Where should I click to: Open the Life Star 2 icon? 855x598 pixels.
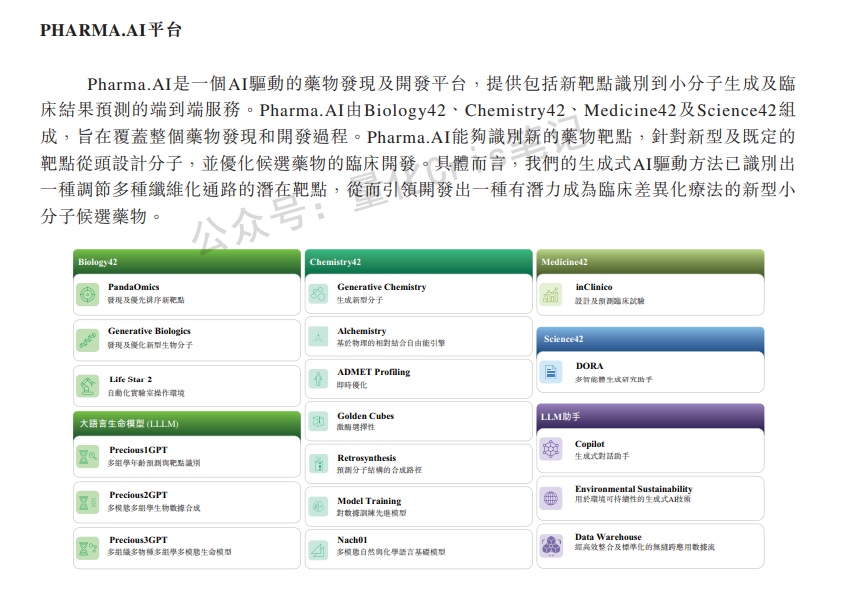tap(89, 385)
